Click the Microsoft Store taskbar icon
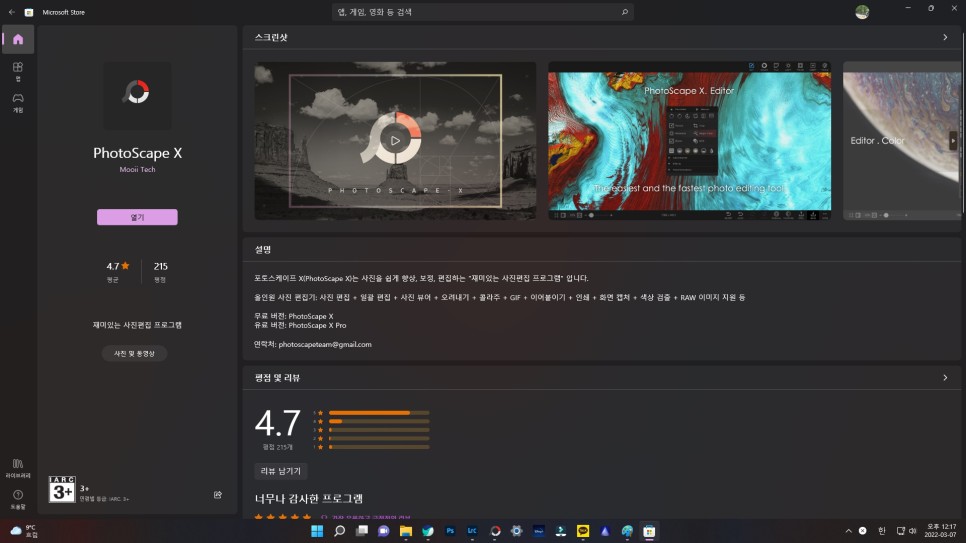966x543 pixels. pos(649,531)
